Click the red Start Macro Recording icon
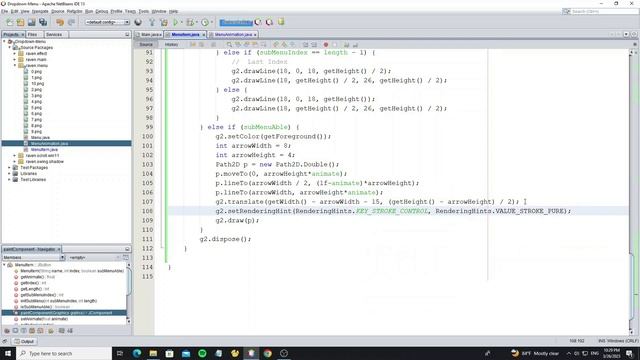Viewport: 640px width, 360px height. [x=326, y=44]
